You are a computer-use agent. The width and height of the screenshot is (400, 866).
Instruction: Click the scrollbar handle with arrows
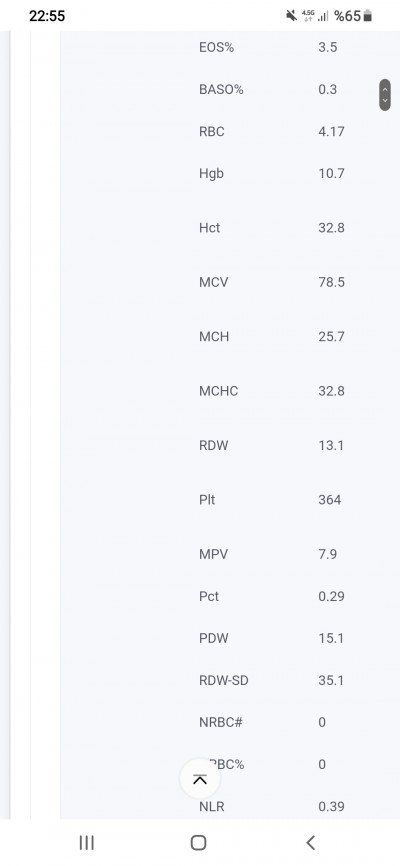(385, 95)
